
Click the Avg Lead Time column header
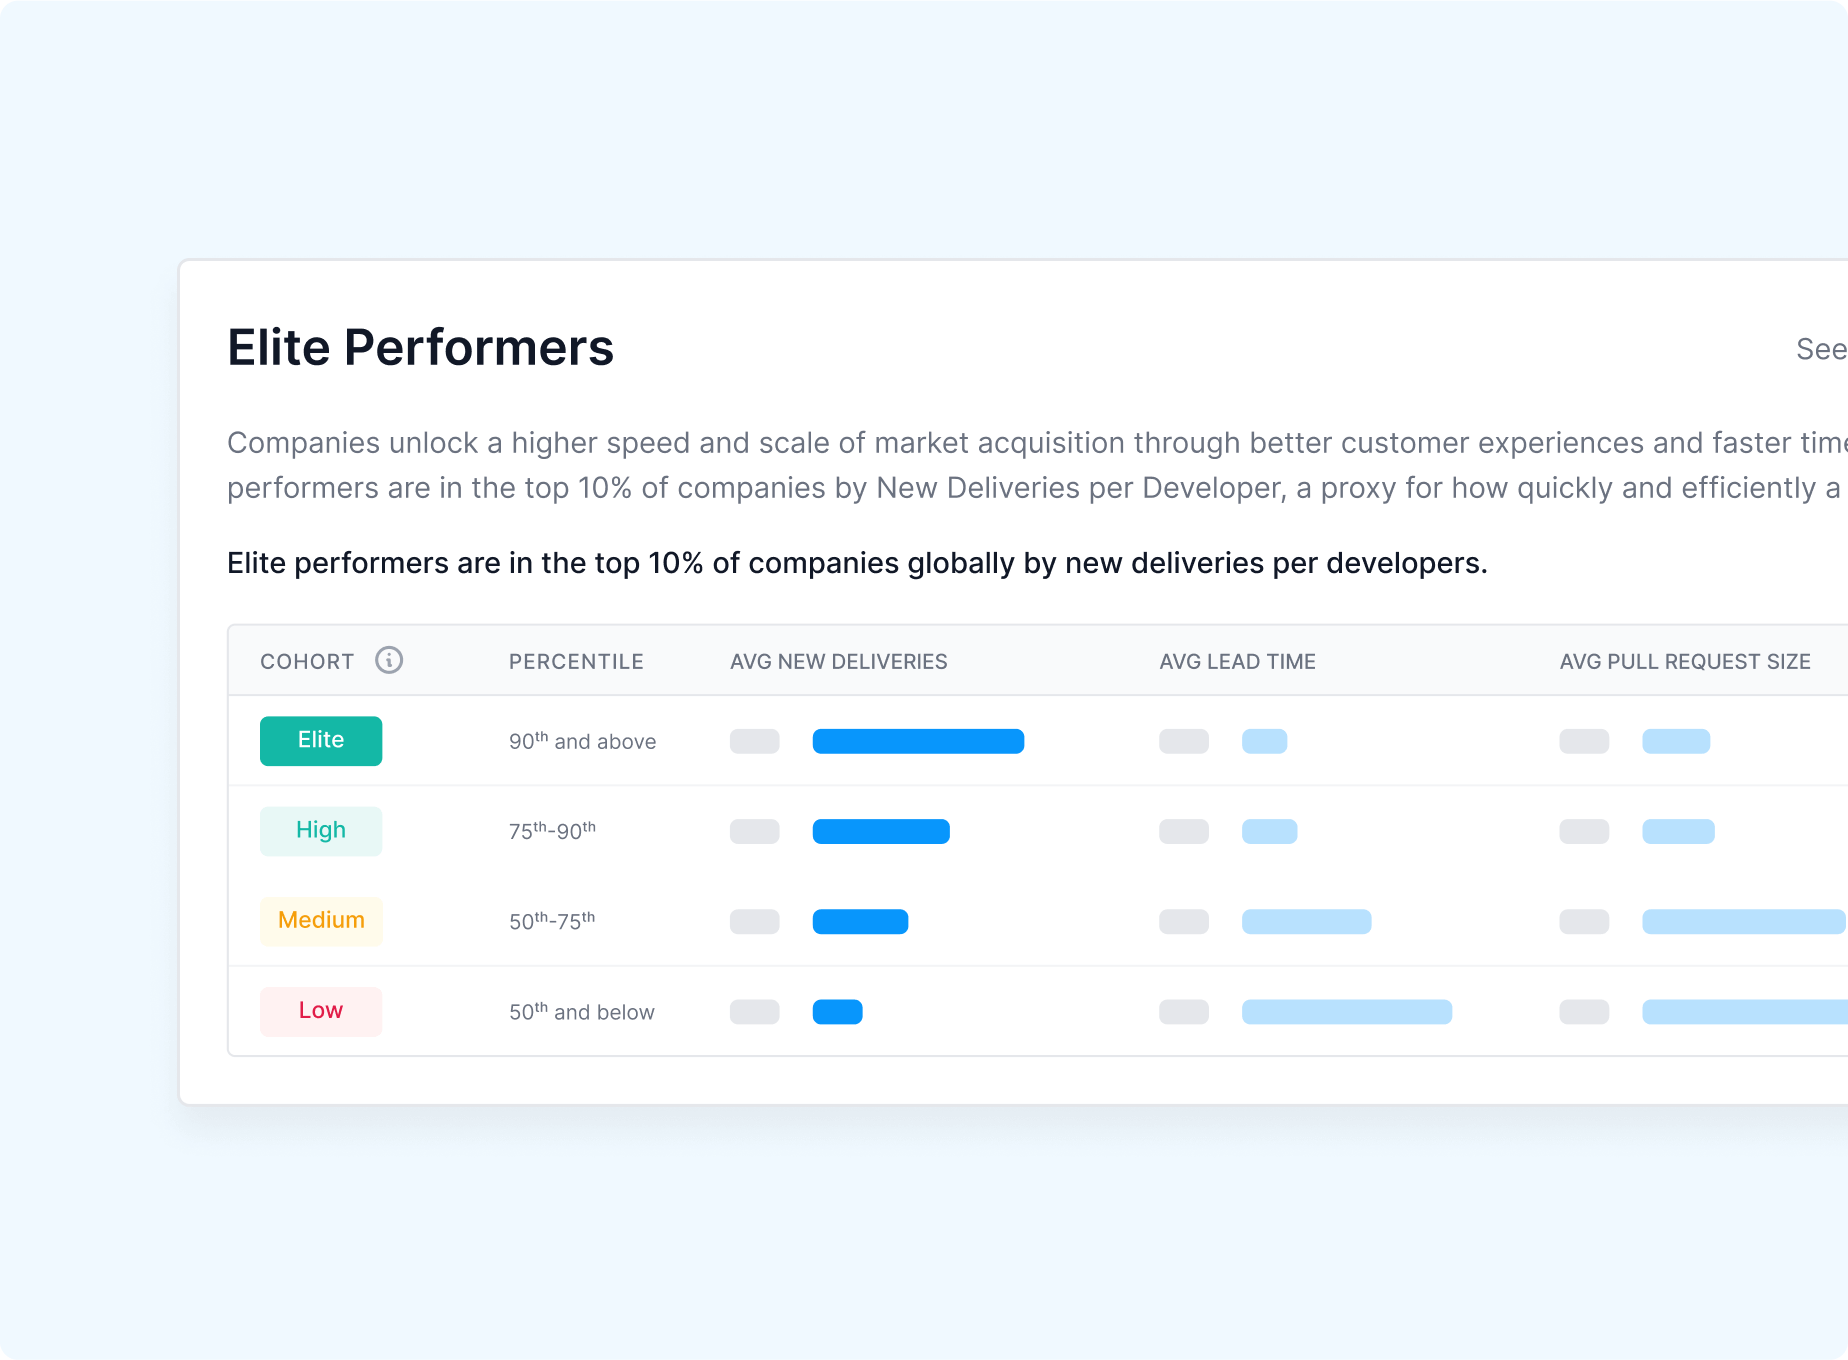pos(1237,662)
